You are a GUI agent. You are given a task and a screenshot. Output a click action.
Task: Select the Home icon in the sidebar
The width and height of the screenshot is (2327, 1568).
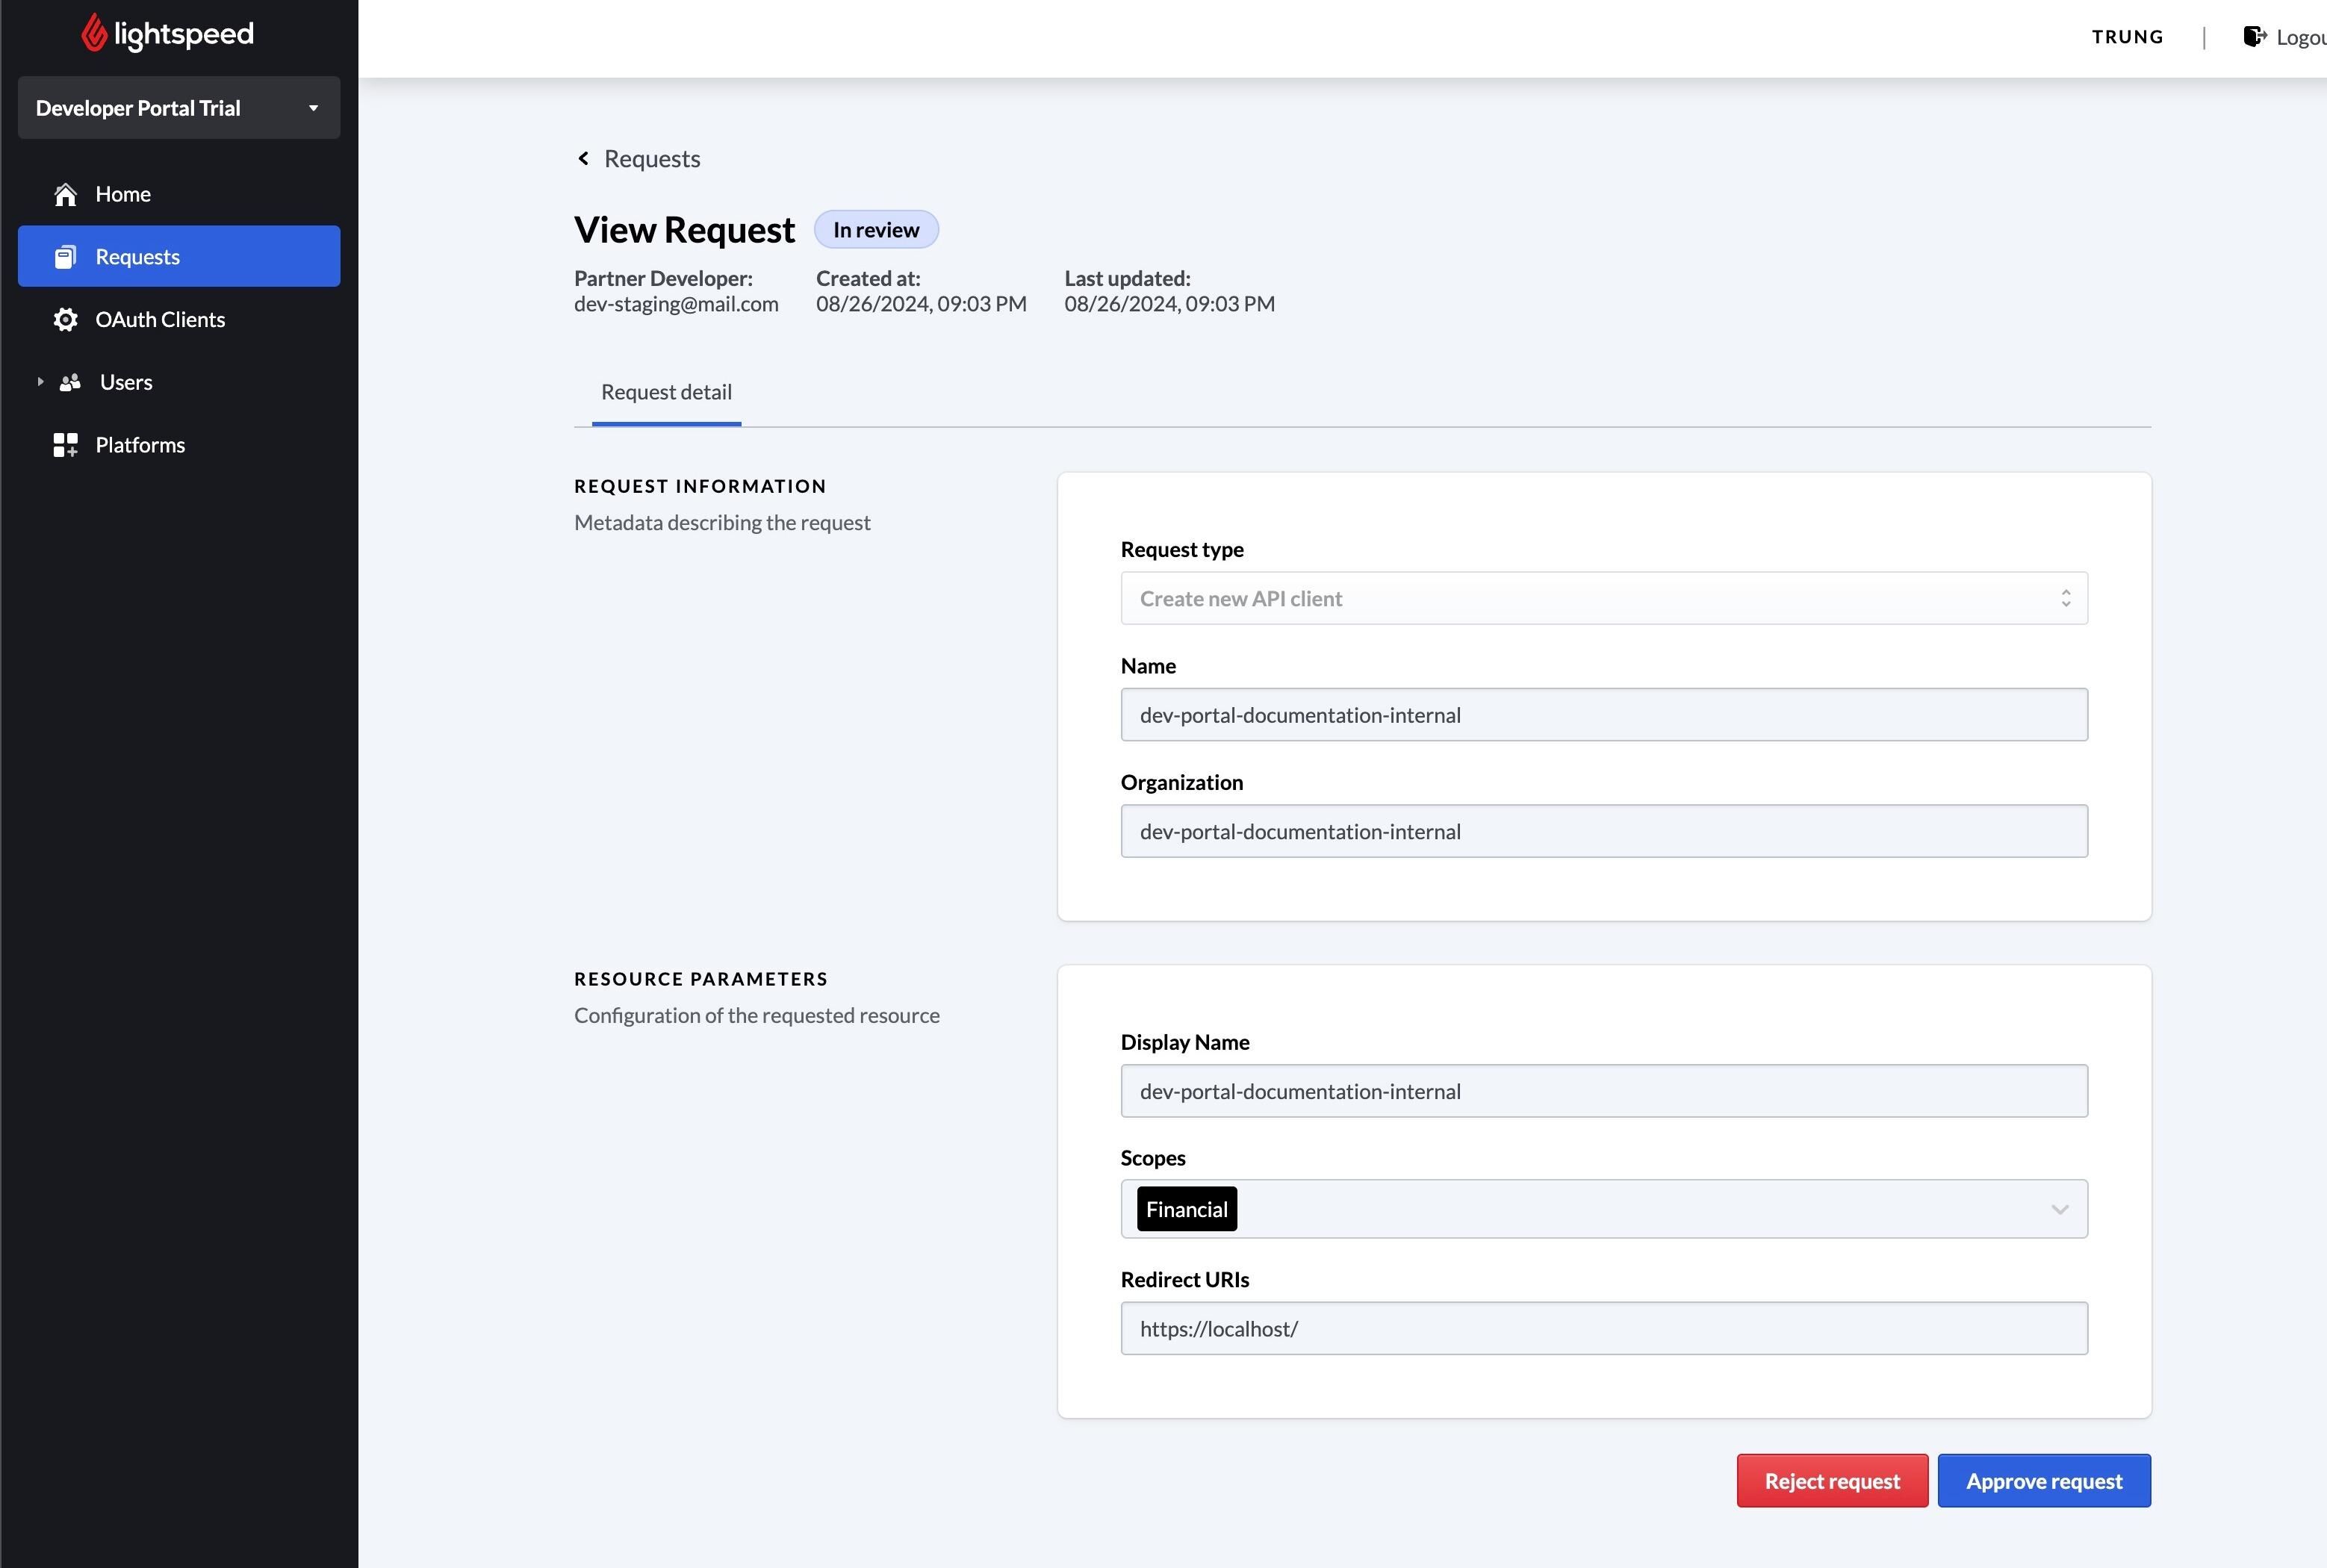tap(65, 194)
